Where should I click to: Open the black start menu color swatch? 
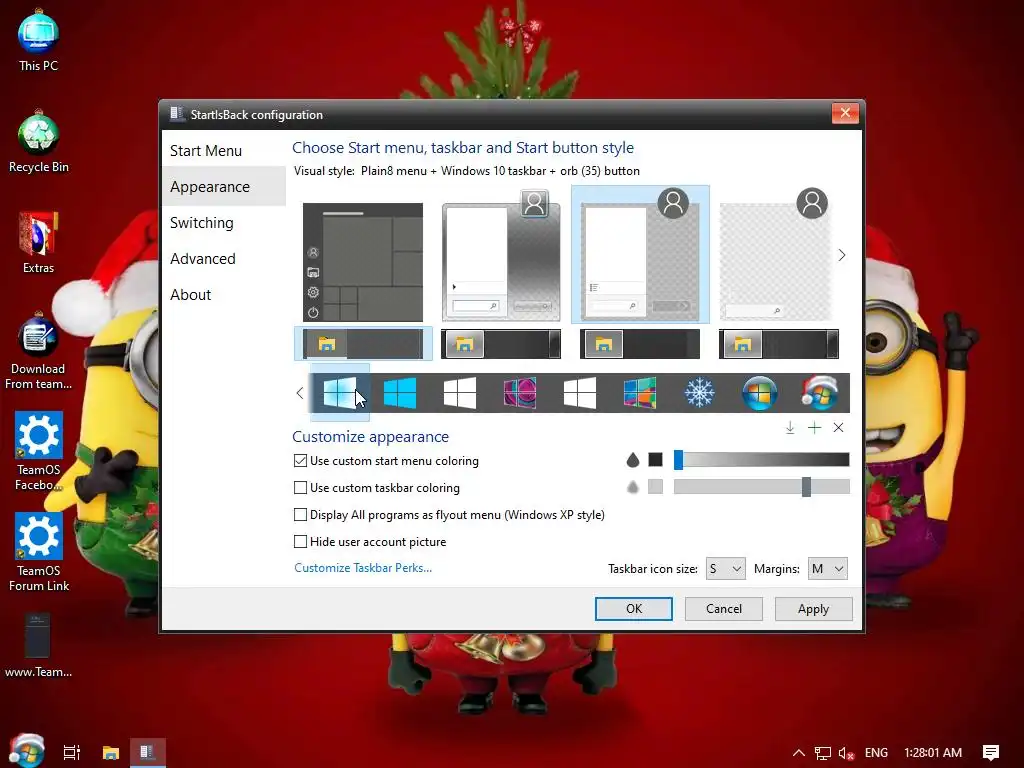point(655,460)
